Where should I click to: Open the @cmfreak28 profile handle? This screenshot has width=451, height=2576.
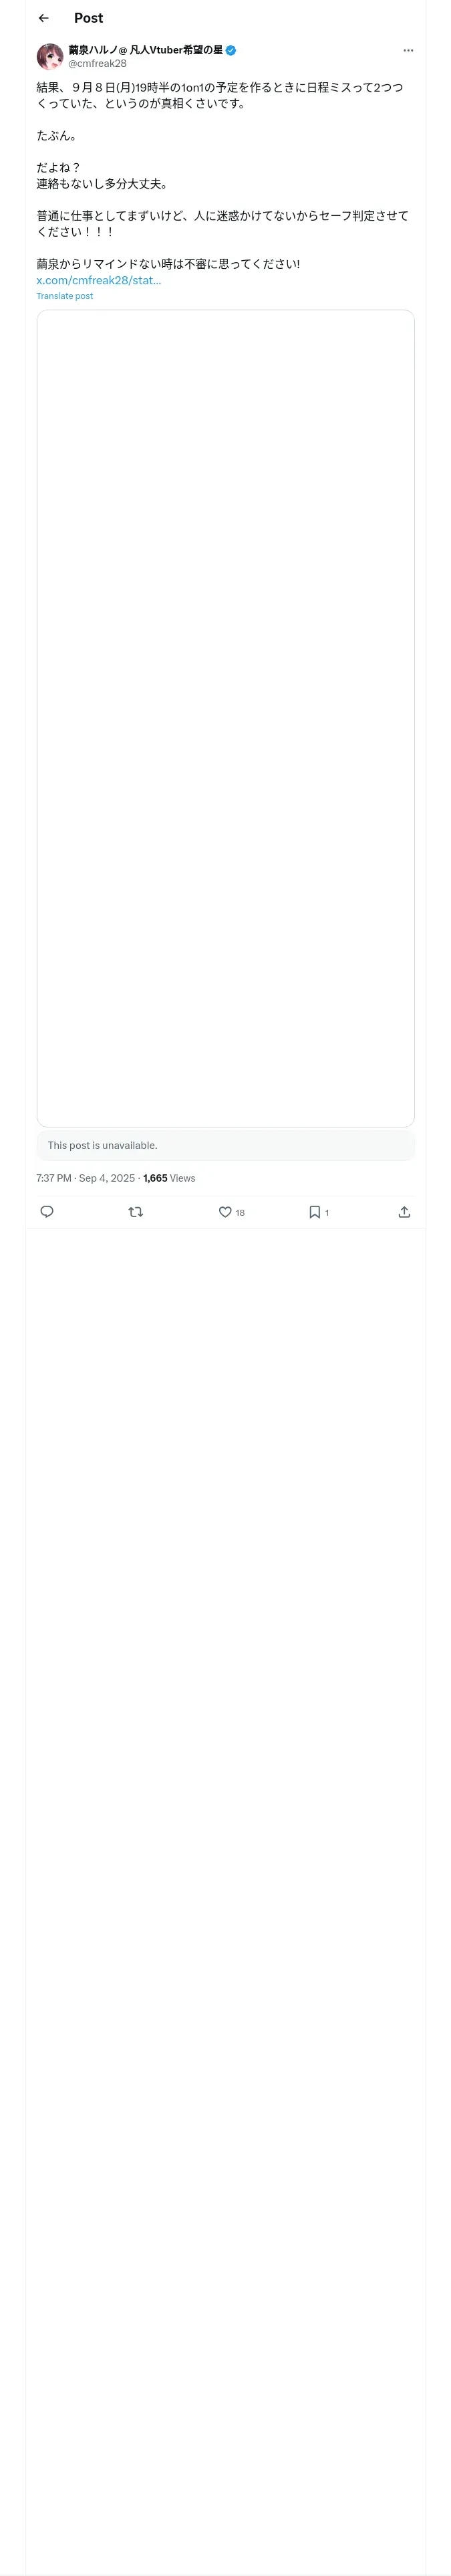pyautogui.click(x=97, y=63)
